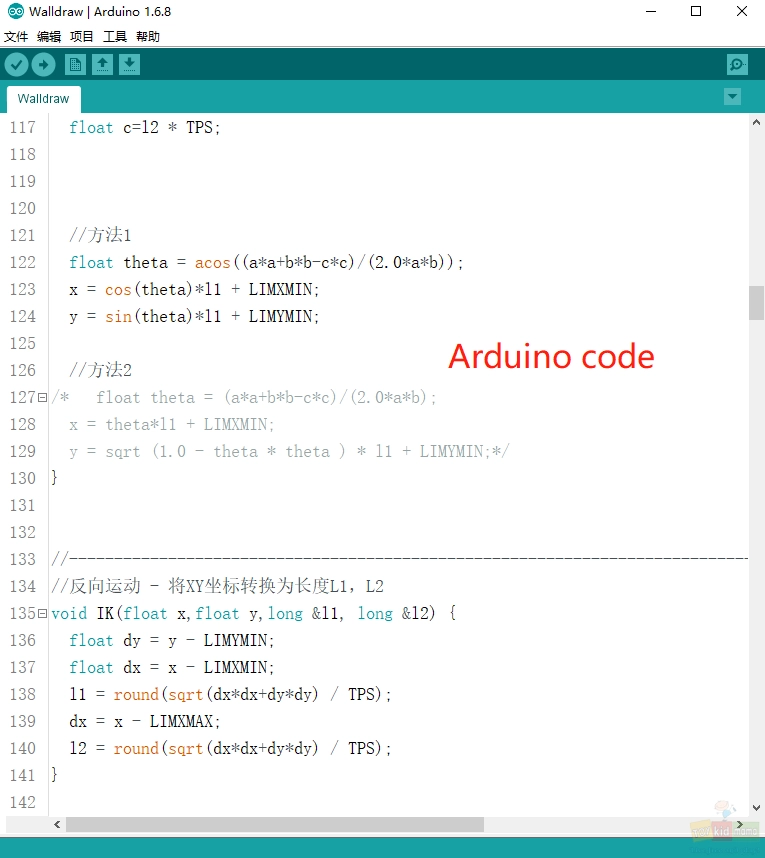
Task: Click the Upload sketch arrow icon
Action: point(43,65)
